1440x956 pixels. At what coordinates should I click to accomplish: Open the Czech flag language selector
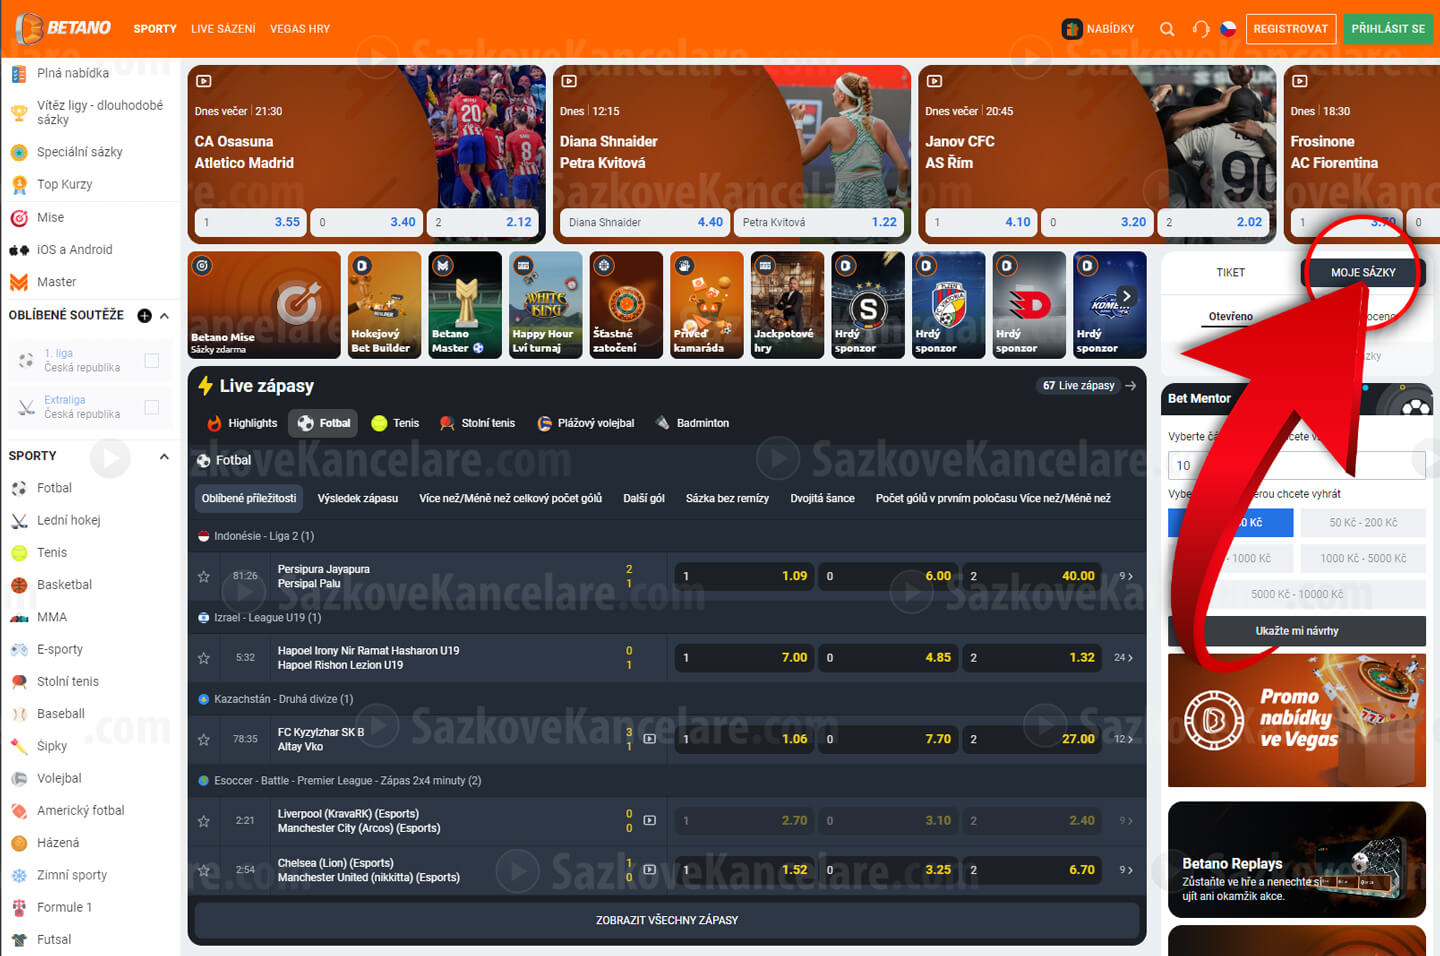(x=1228, y=29)
